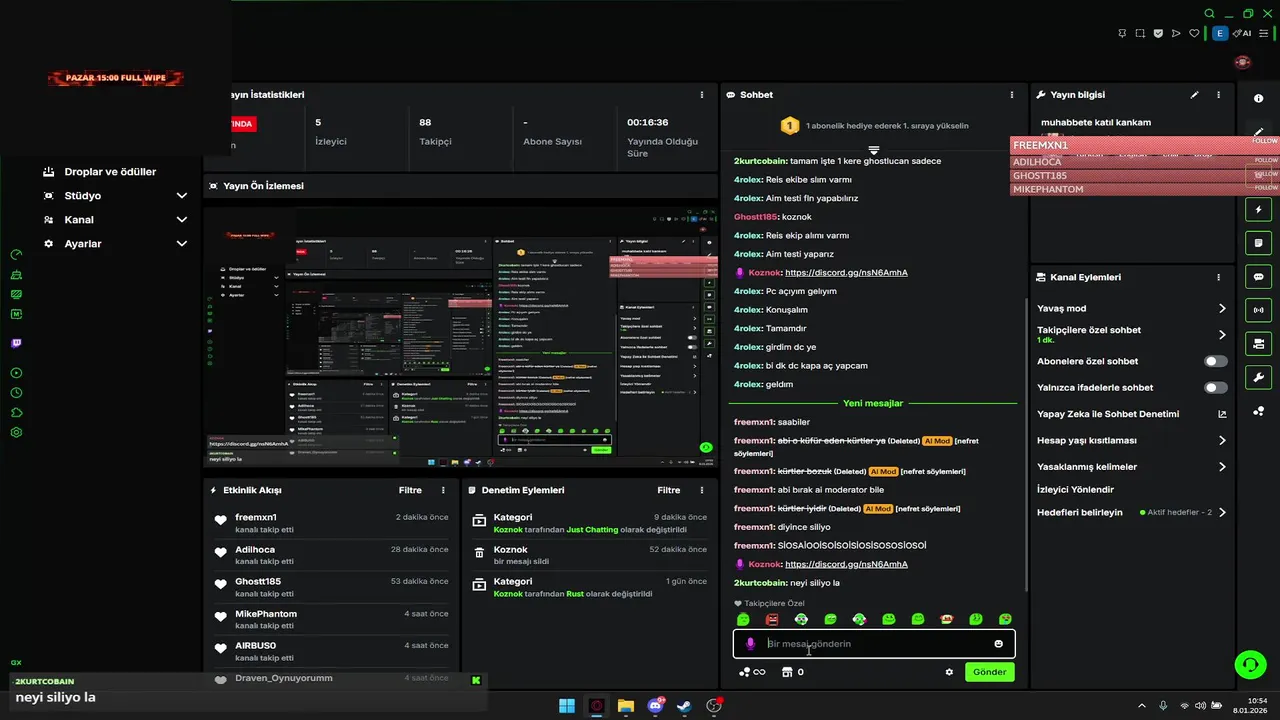
Task: Click the heart icon in browser toolbar
Action: pyautogui.click(x=1194, y=33)
